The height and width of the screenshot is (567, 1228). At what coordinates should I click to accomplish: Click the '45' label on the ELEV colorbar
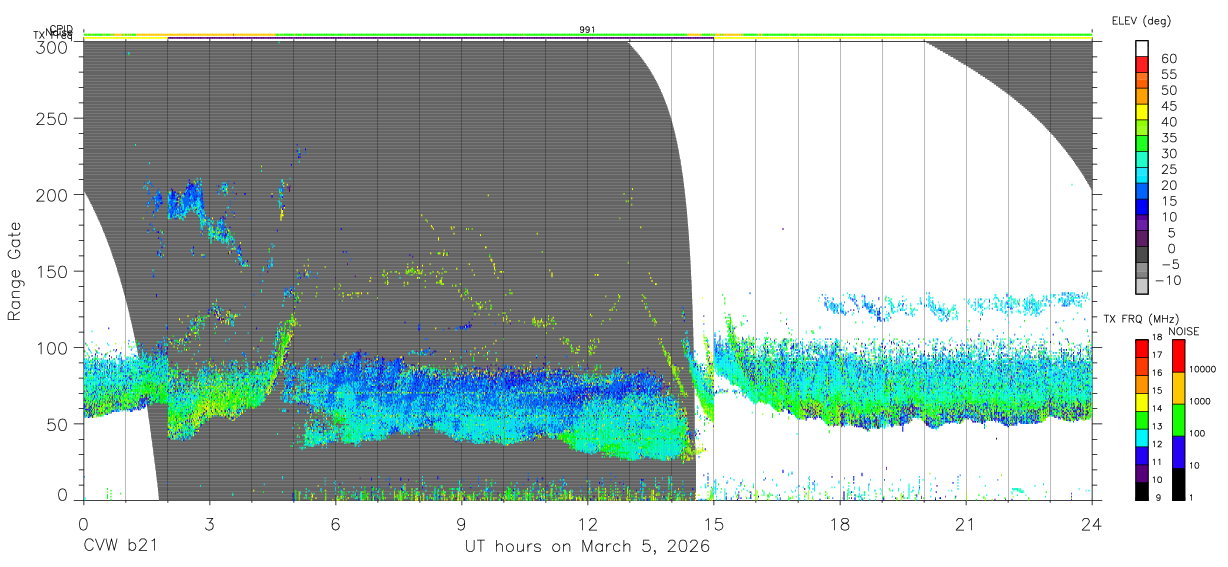click(x=1168, y=105)
